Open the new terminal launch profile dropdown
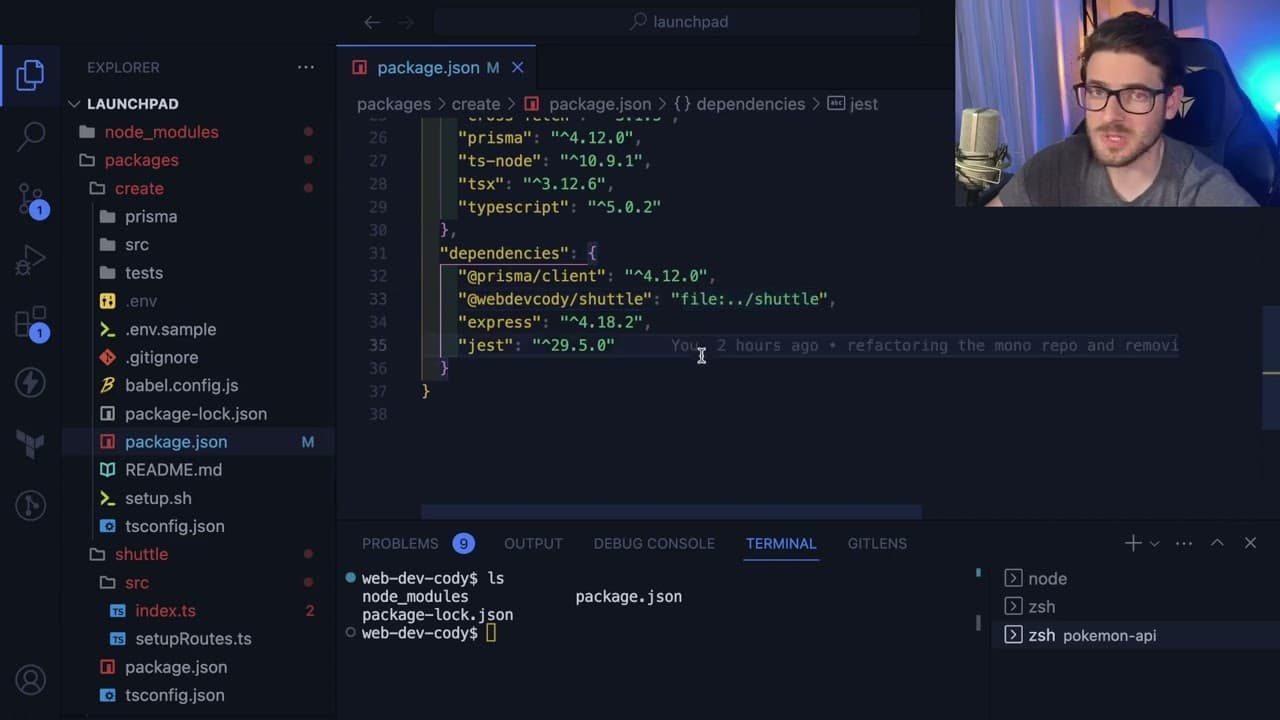 (x=1154, y=543)
